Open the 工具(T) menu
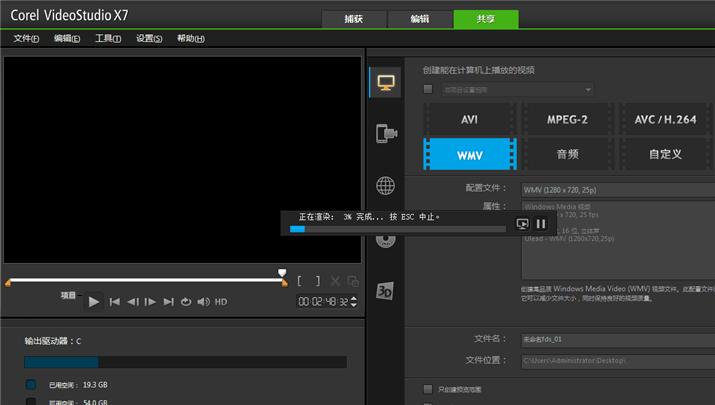The height and width of the screenshot is (405, 715). [x=108, y=39]
